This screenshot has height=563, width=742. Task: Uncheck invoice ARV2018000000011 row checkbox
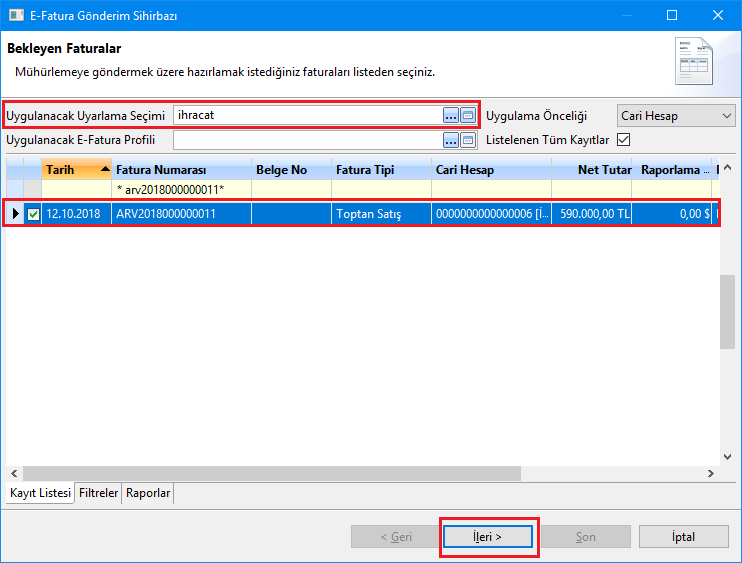tap(33, 214)
